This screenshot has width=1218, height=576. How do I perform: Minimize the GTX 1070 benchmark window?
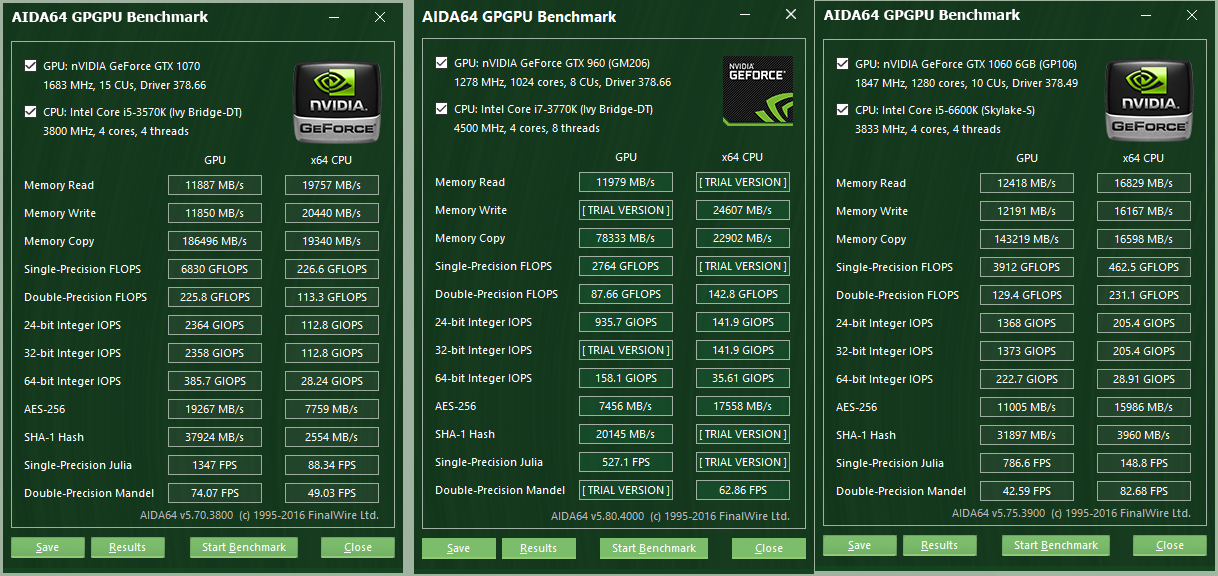pyautogui.click(x=334, y=17)
